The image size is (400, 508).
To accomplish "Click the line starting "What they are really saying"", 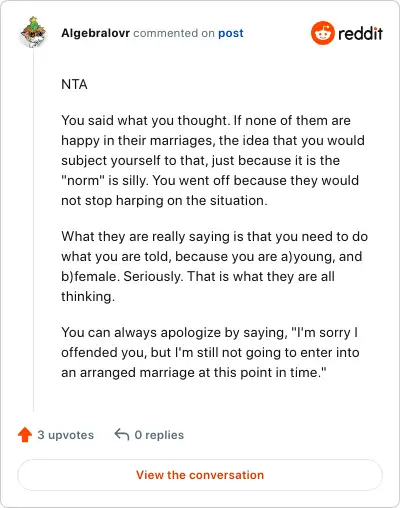I will point(214,236).
